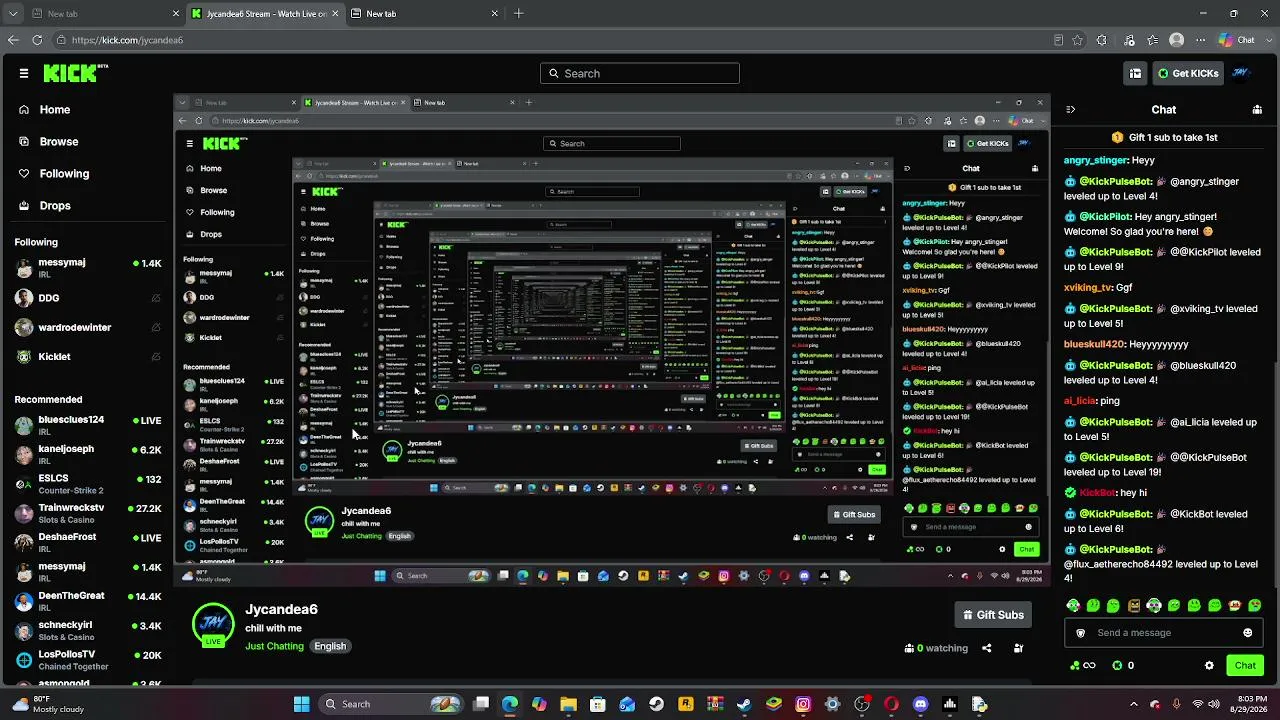Click the chat identity badge icon
1280x720 pixels.
coord(1080,633)
